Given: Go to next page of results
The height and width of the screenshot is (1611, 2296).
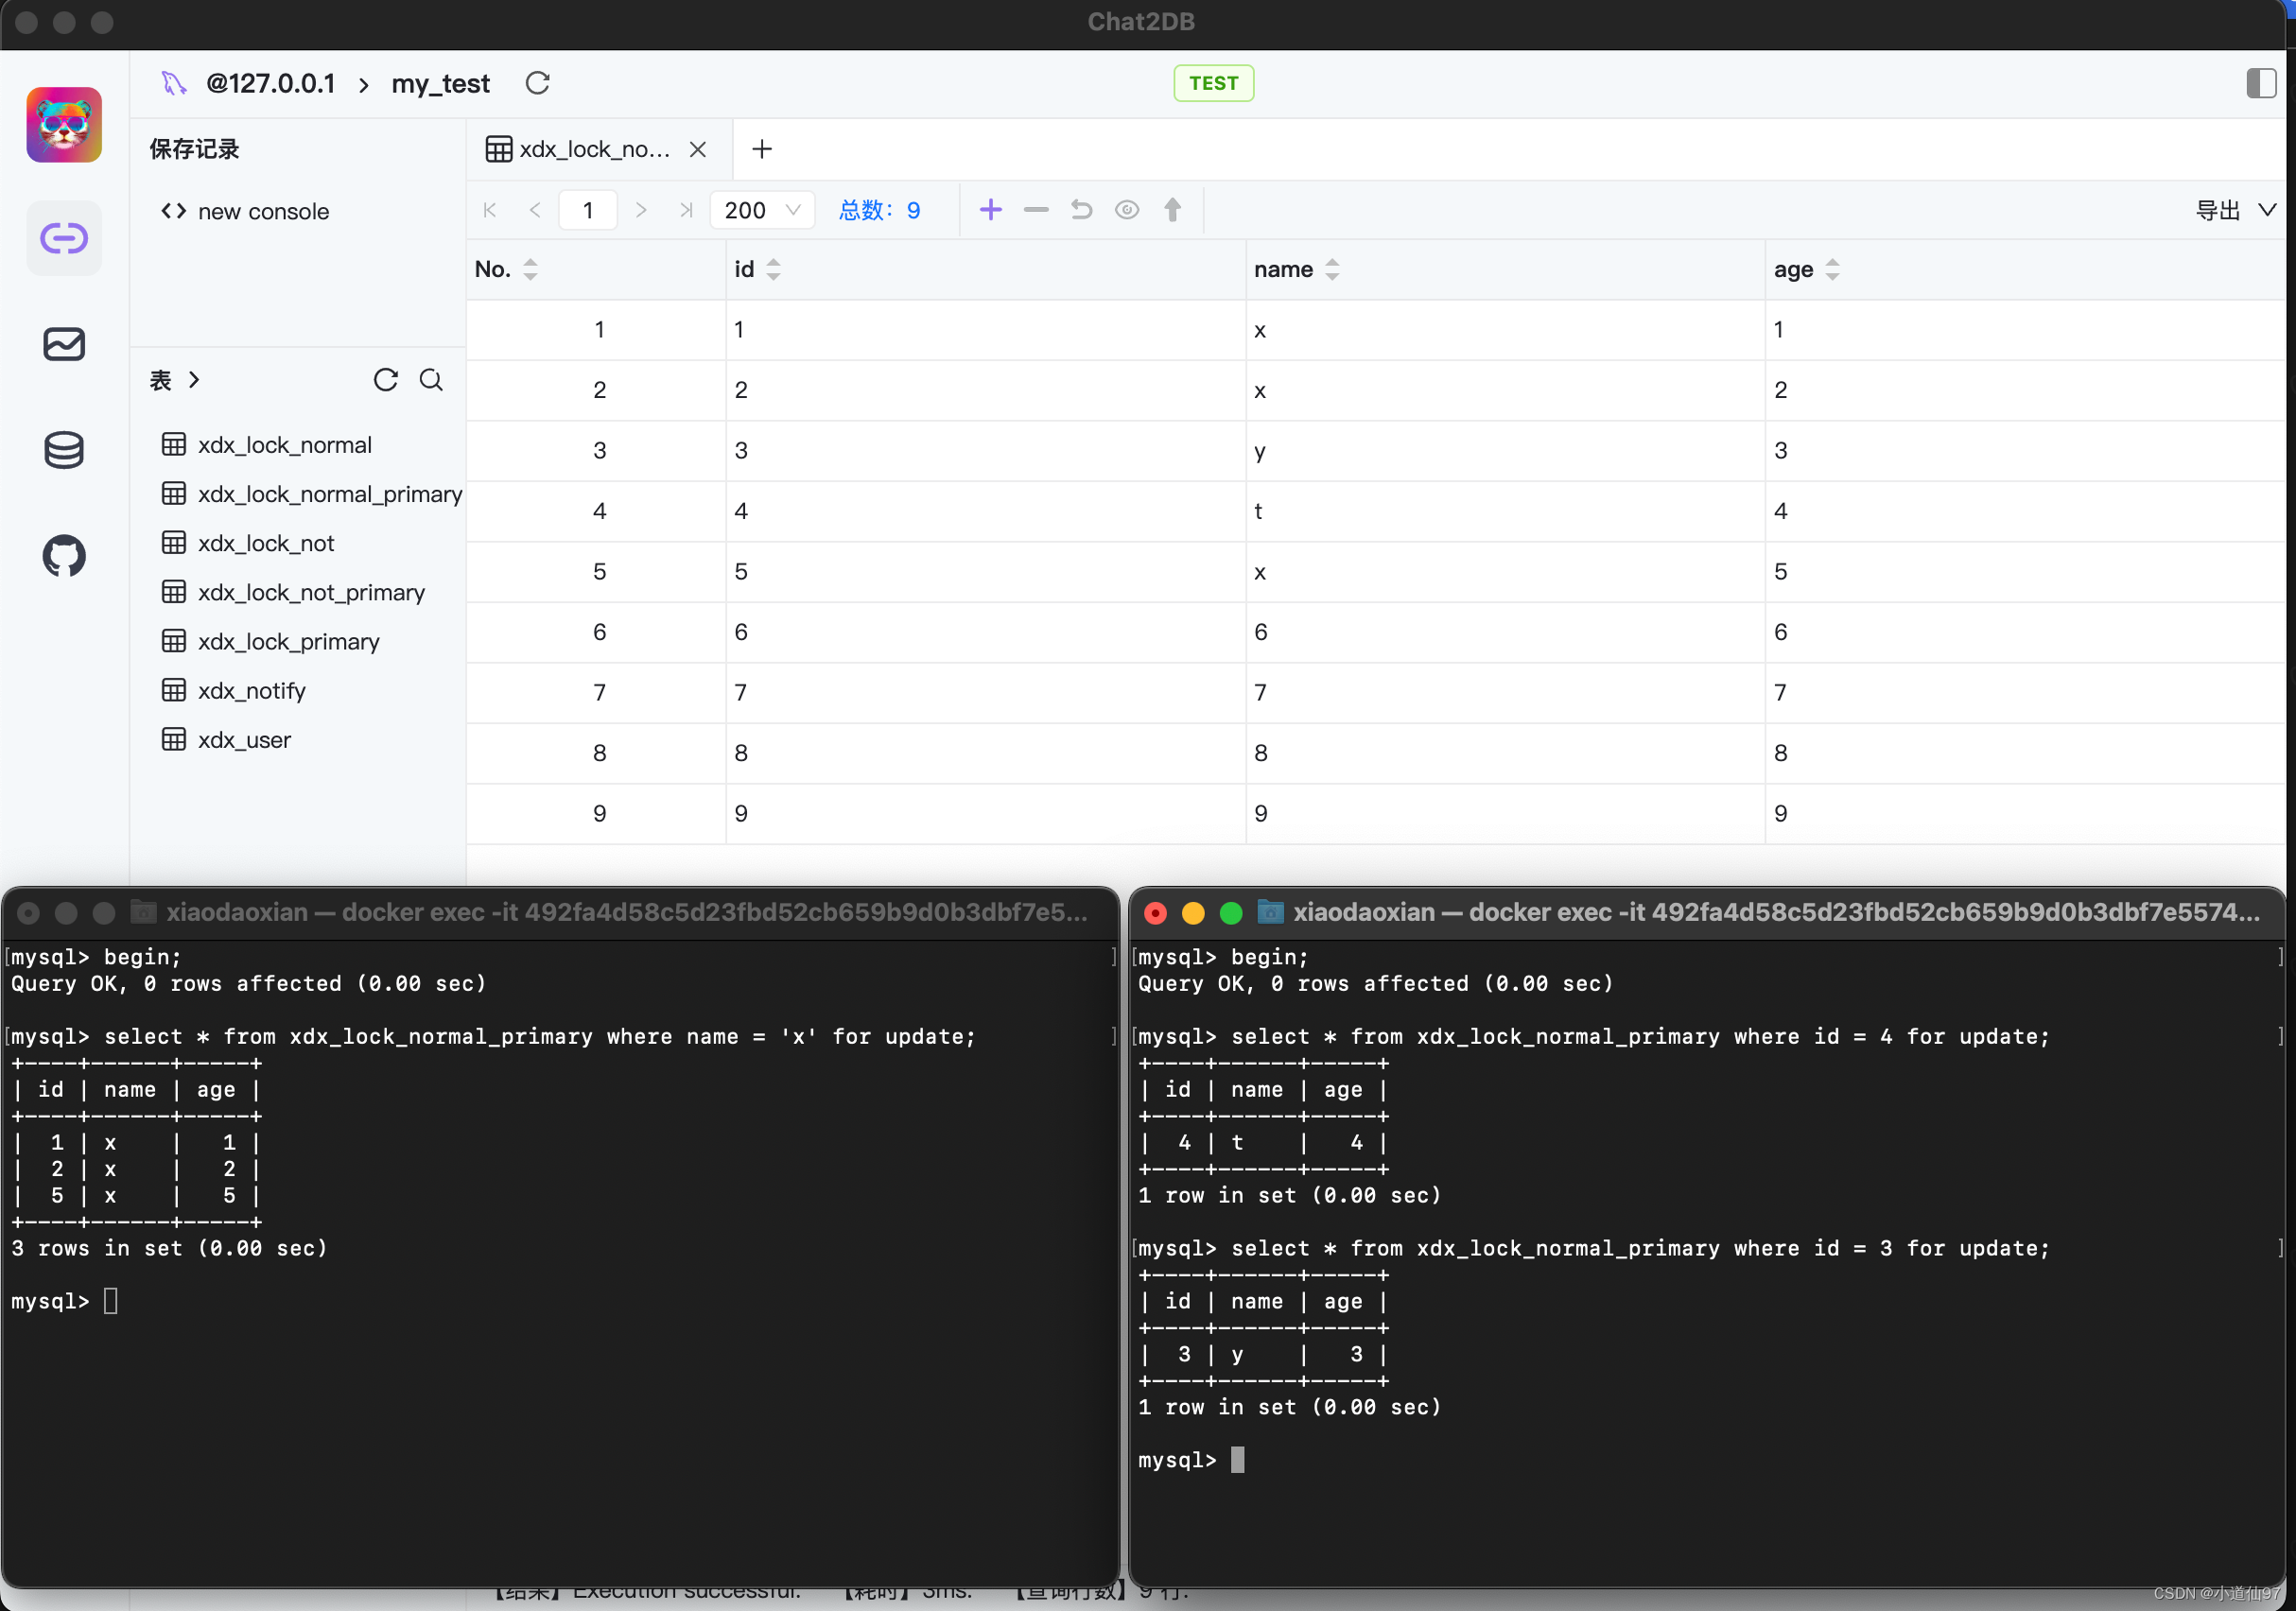Looking at the screenshot, I should click(641, 210).
